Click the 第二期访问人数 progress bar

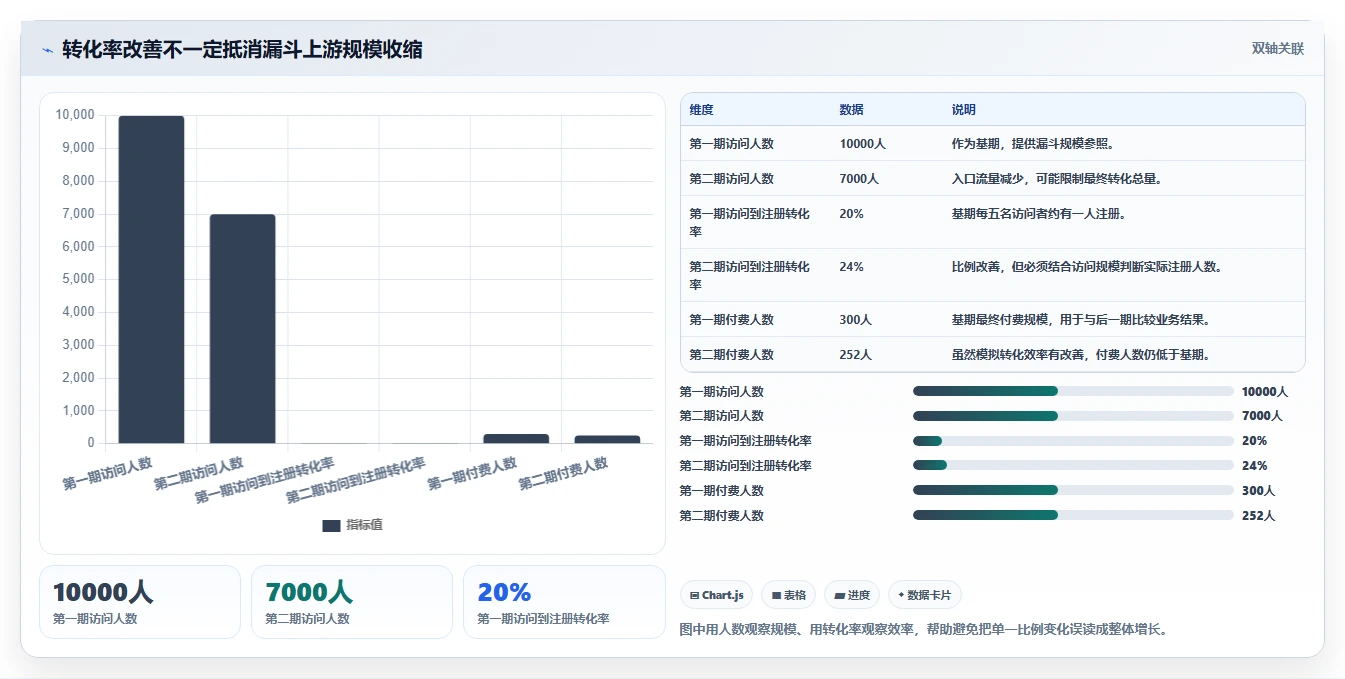coord(1073,415)
